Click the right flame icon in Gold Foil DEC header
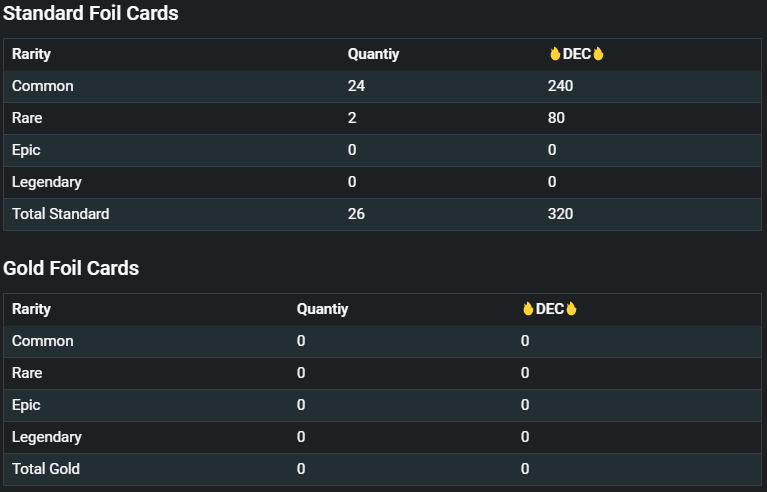 [571, 309]
